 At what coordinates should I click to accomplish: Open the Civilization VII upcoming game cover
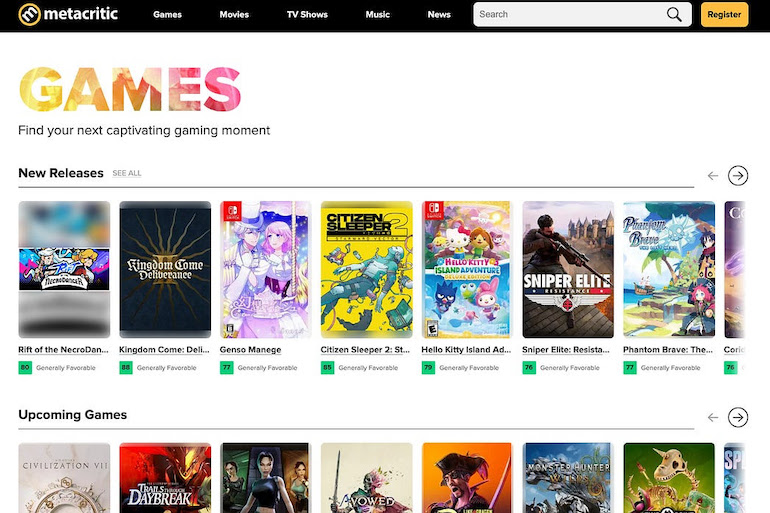pos(64,478)
